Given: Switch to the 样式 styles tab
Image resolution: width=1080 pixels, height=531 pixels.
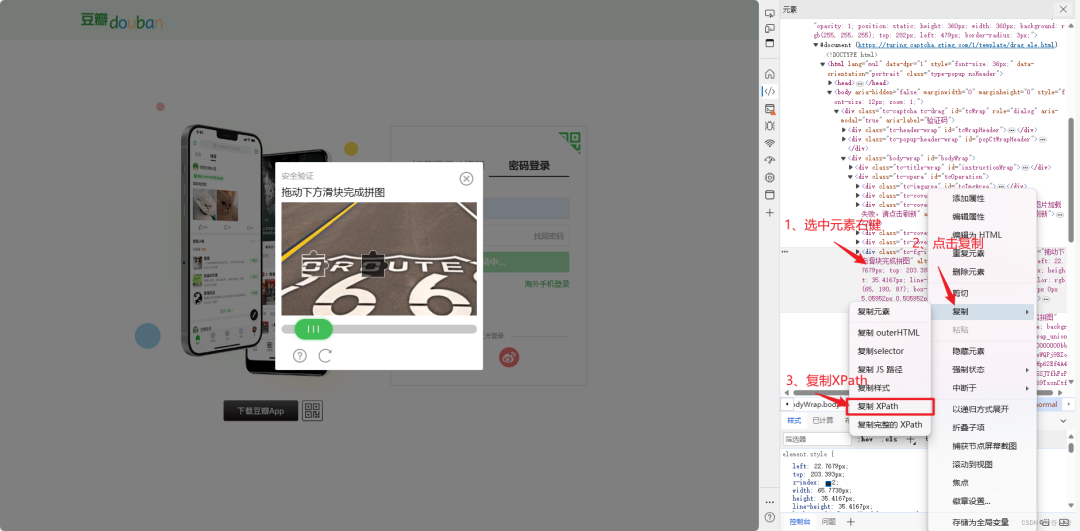Looking at the screenshot, I should coord(794,421).
